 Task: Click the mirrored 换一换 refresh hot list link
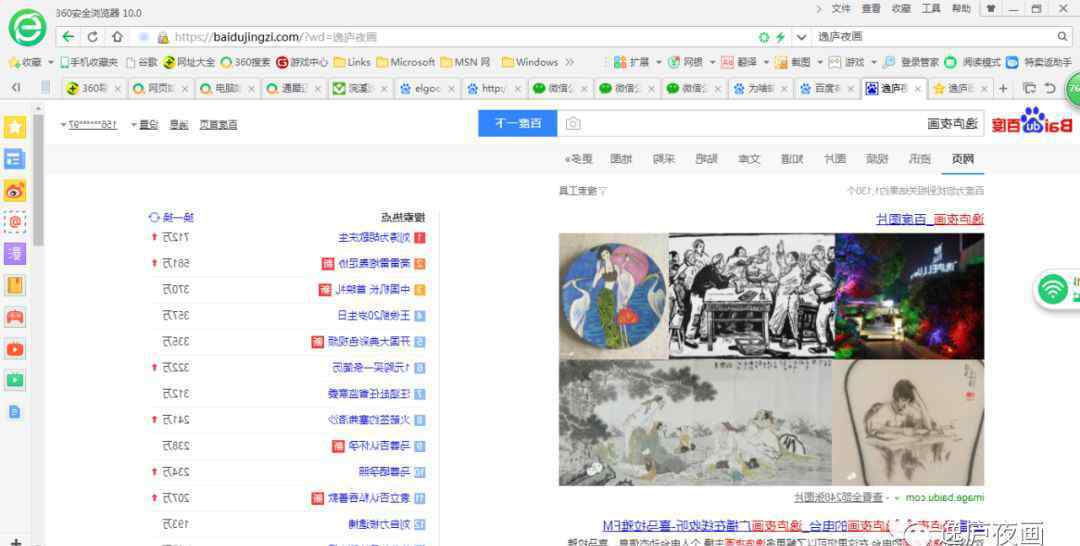point(172,218)
